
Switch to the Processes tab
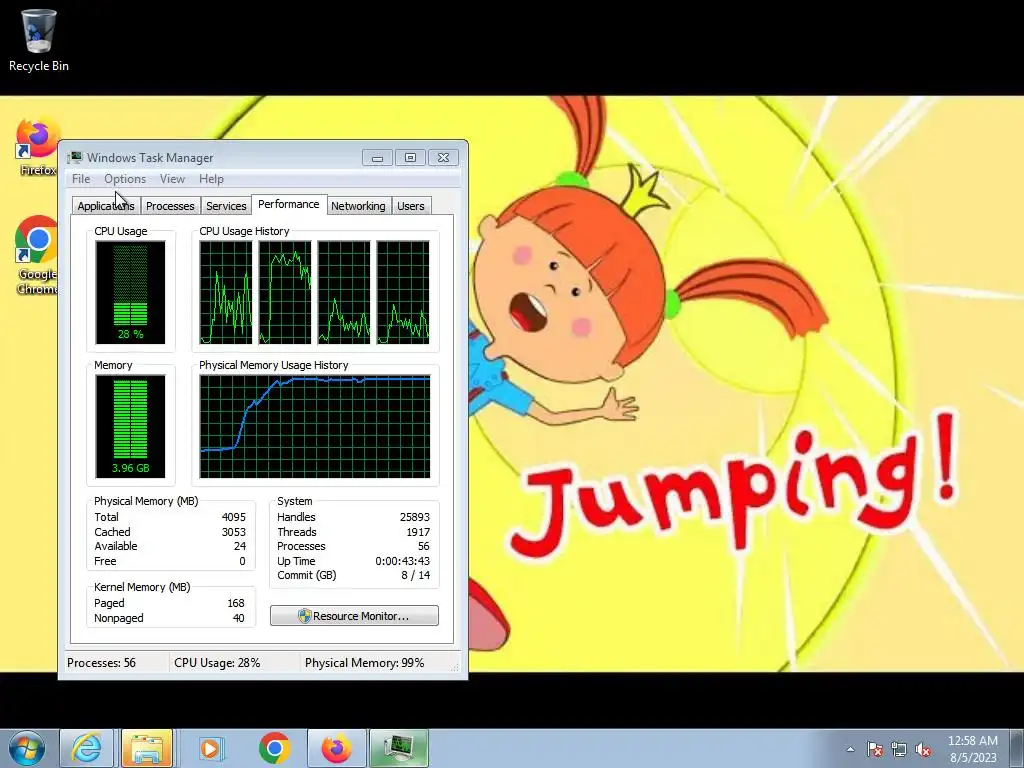170,206
